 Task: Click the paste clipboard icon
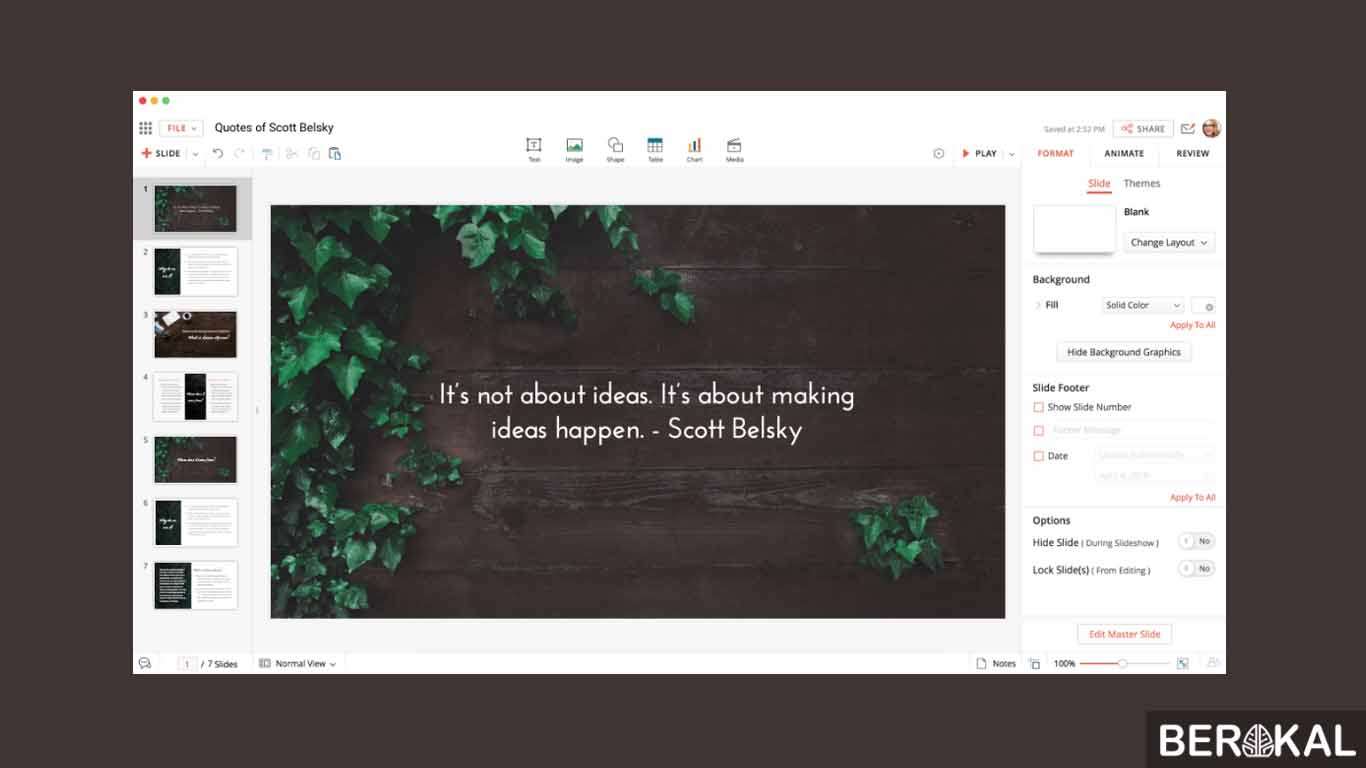(x=335, y=153)
